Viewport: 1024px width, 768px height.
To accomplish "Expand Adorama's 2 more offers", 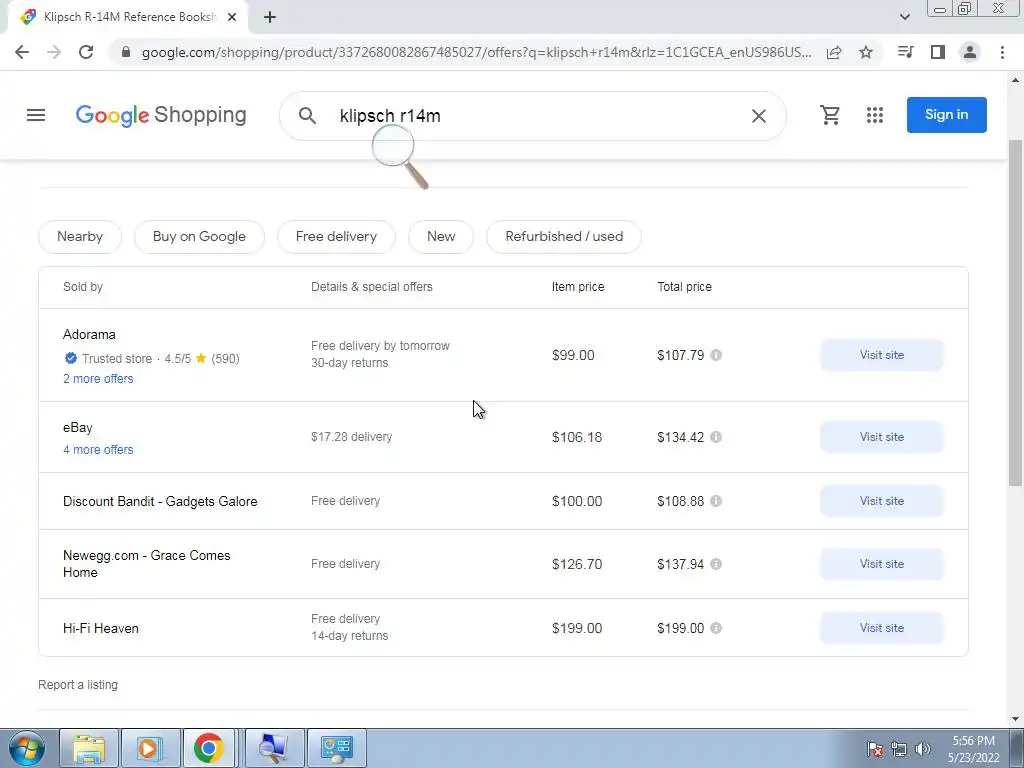I will pyautogui.click(x=98, y=379).
